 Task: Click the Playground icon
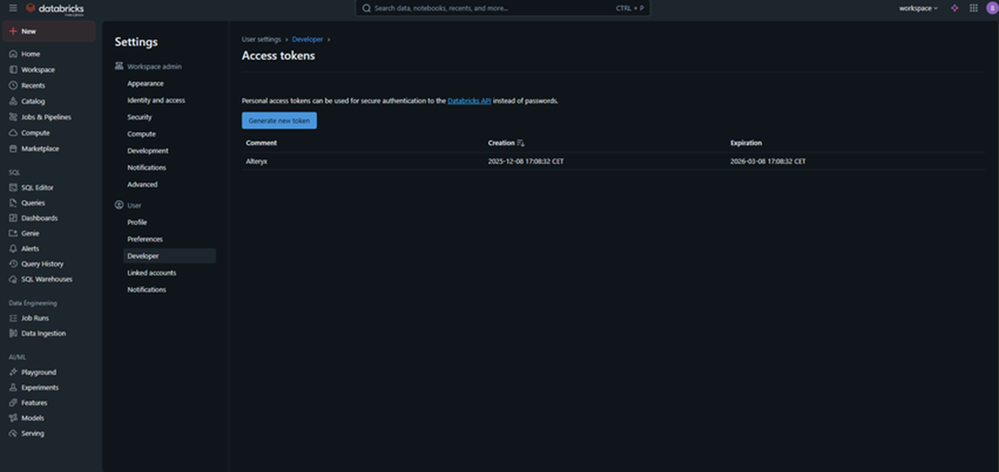tap(13, 372)
